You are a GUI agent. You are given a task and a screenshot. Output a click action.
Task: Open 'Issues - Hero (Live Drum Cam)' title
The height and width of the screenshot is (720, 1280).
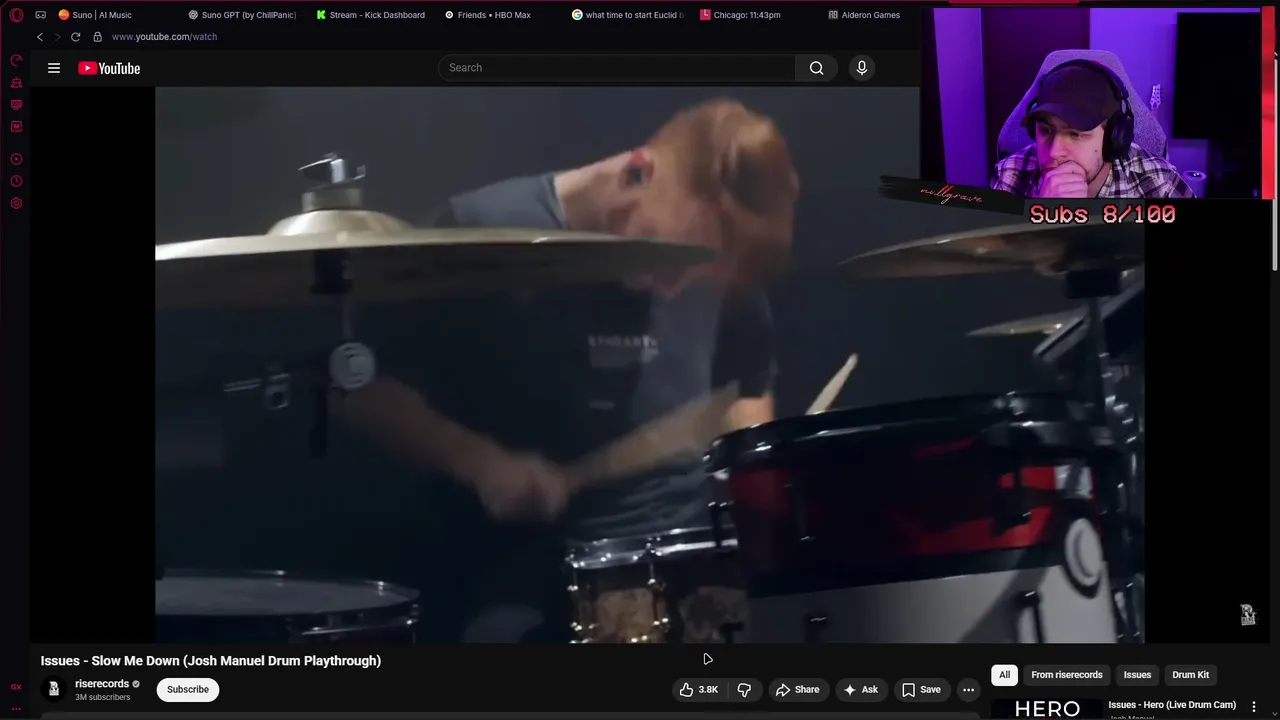1172,705
